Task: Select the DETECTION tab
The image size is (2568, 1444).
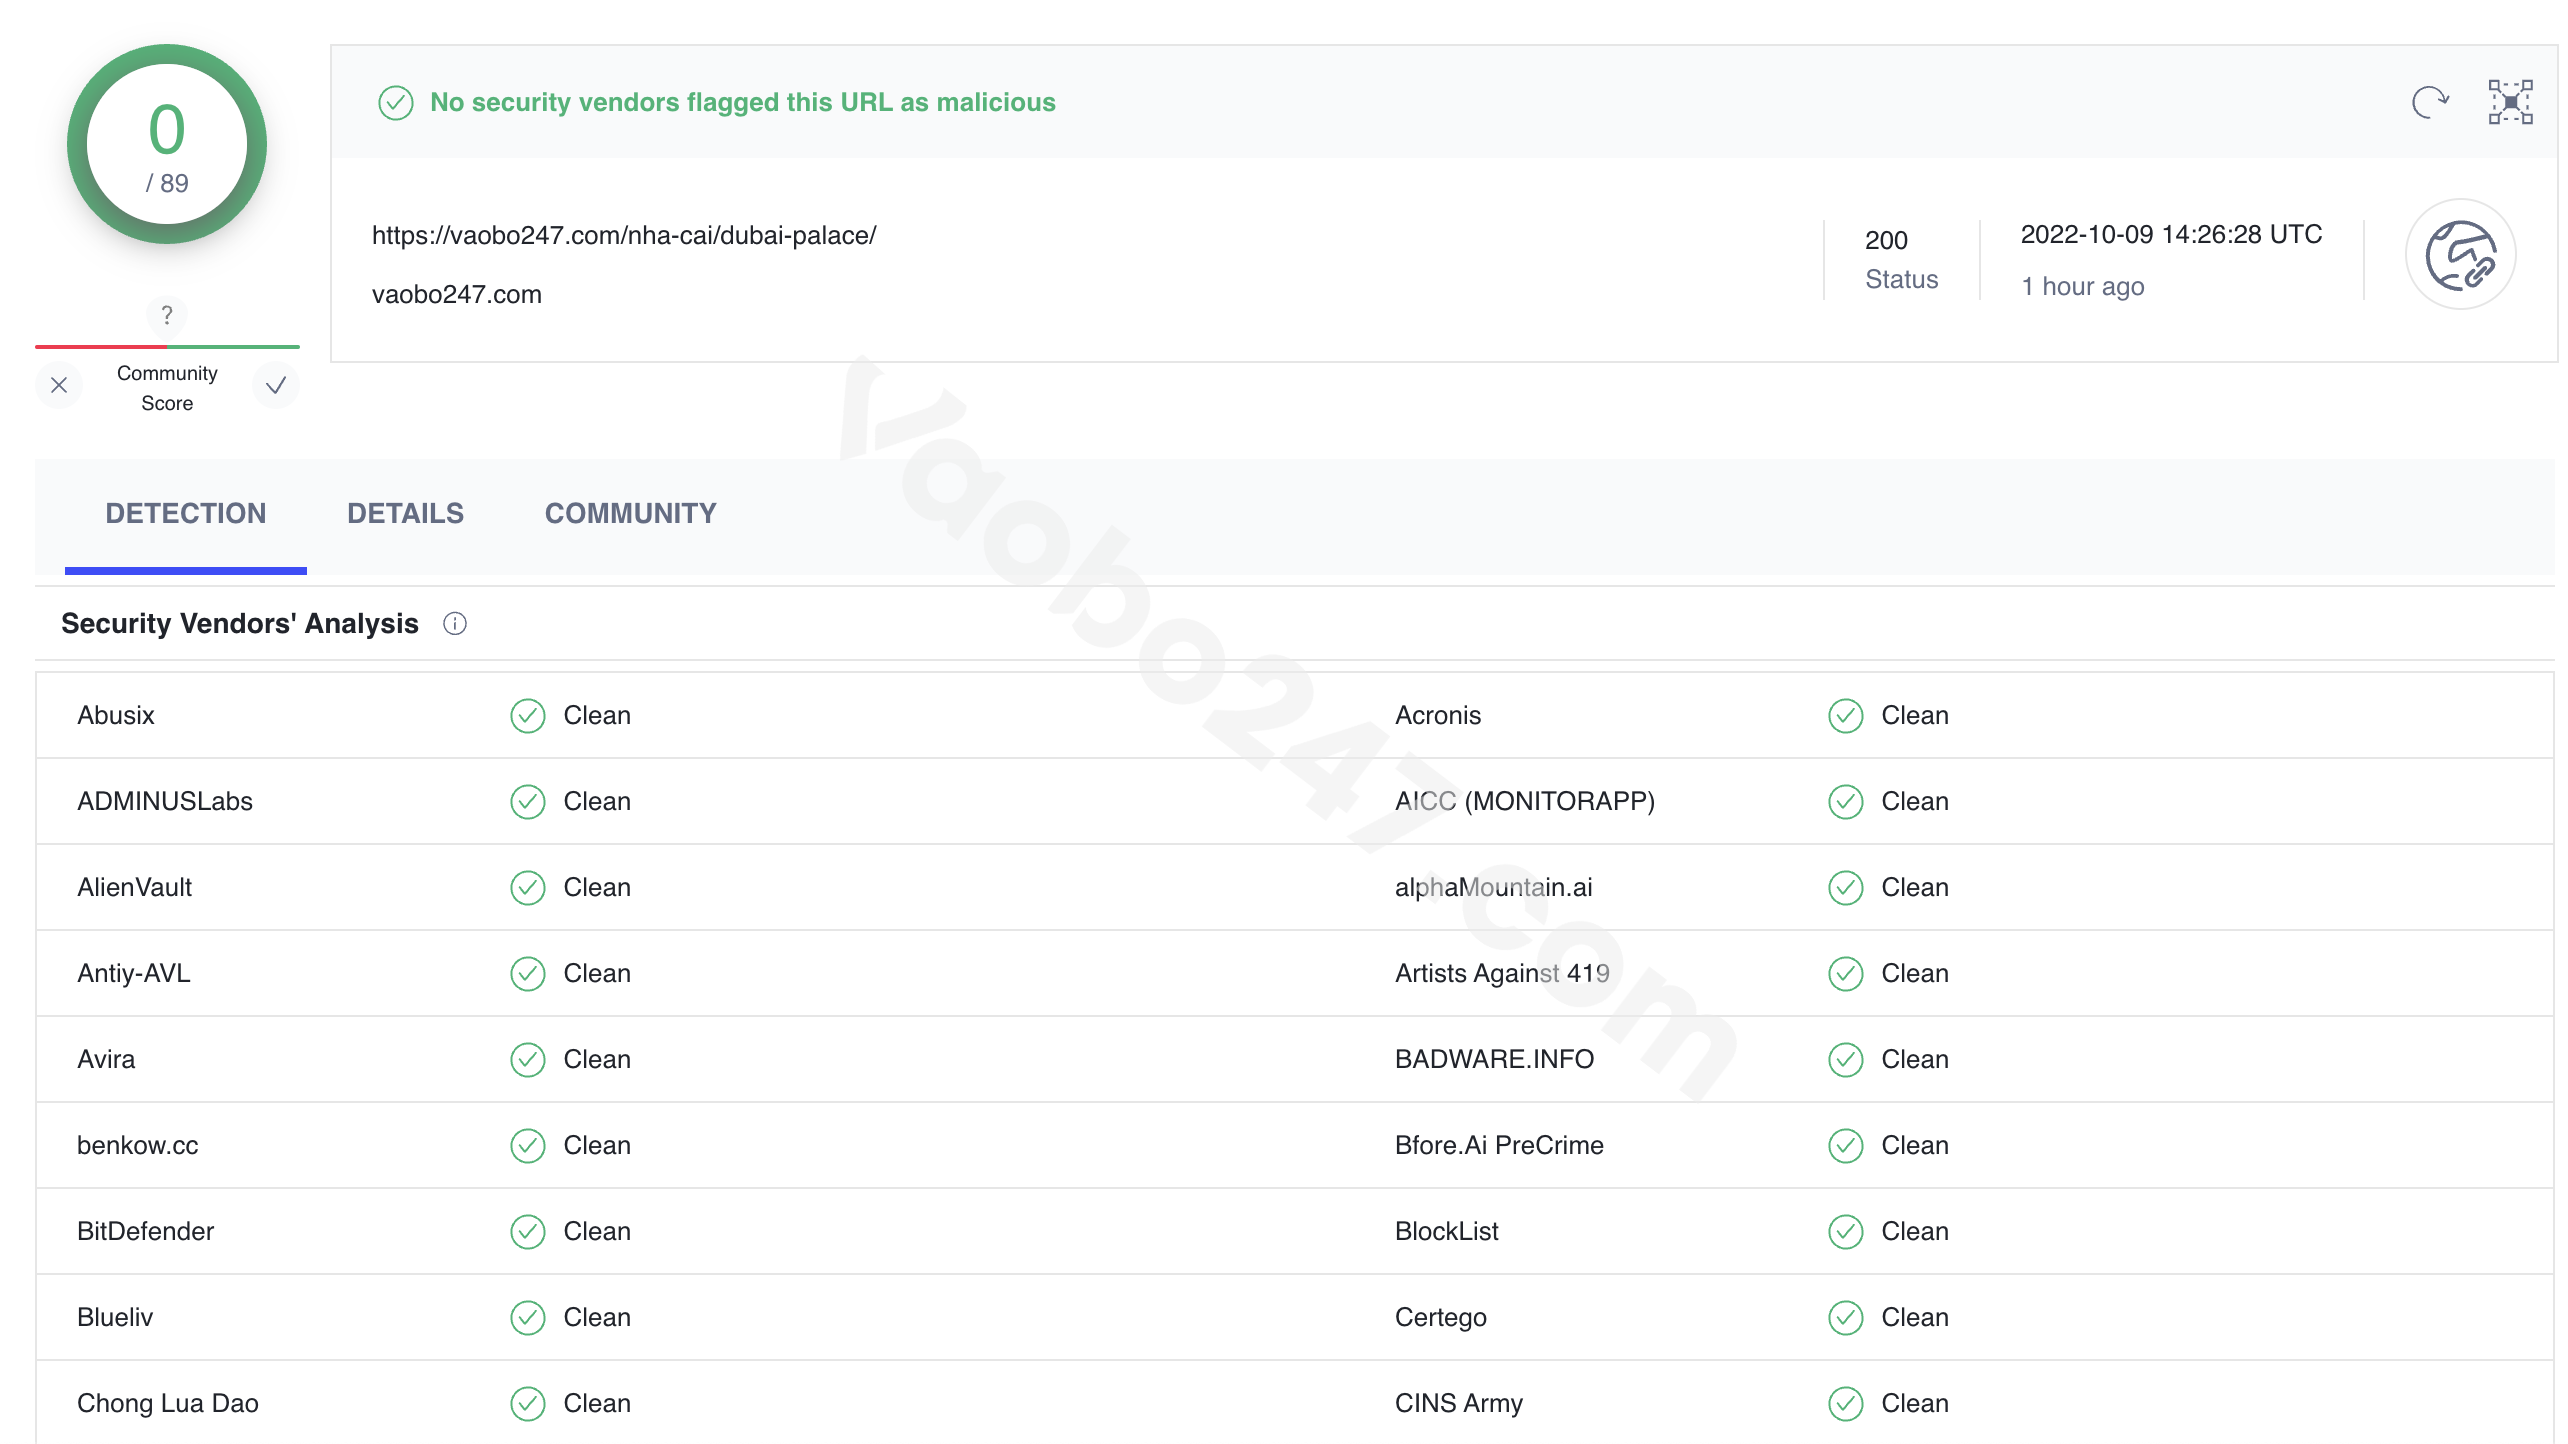Action: point(185,513)
